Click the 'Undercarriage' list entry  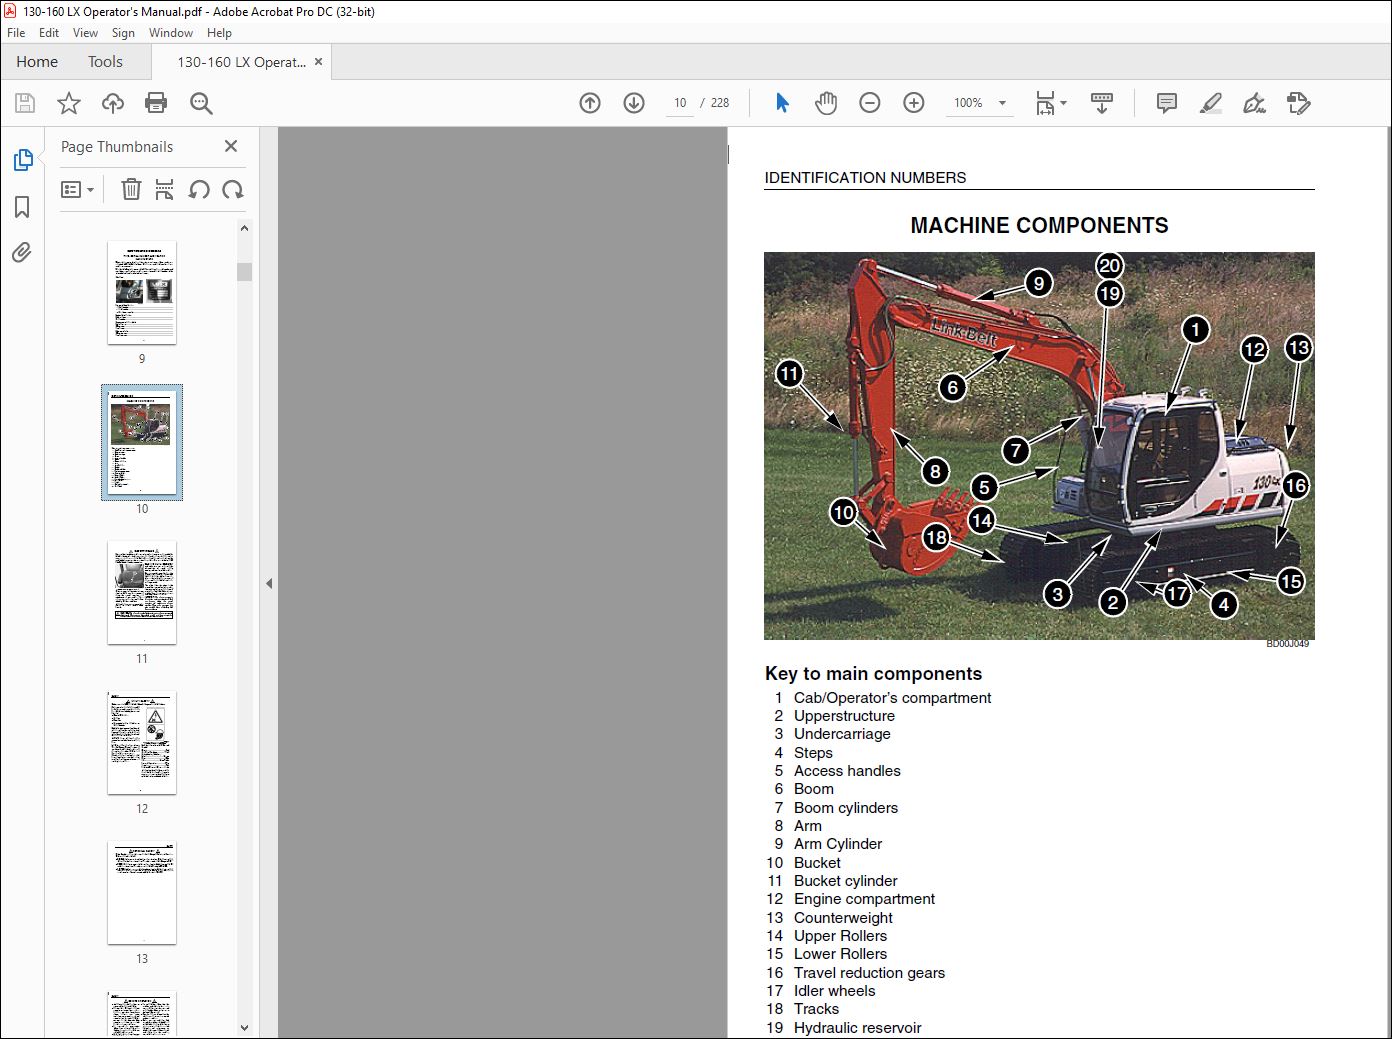[x=842, y=734]
